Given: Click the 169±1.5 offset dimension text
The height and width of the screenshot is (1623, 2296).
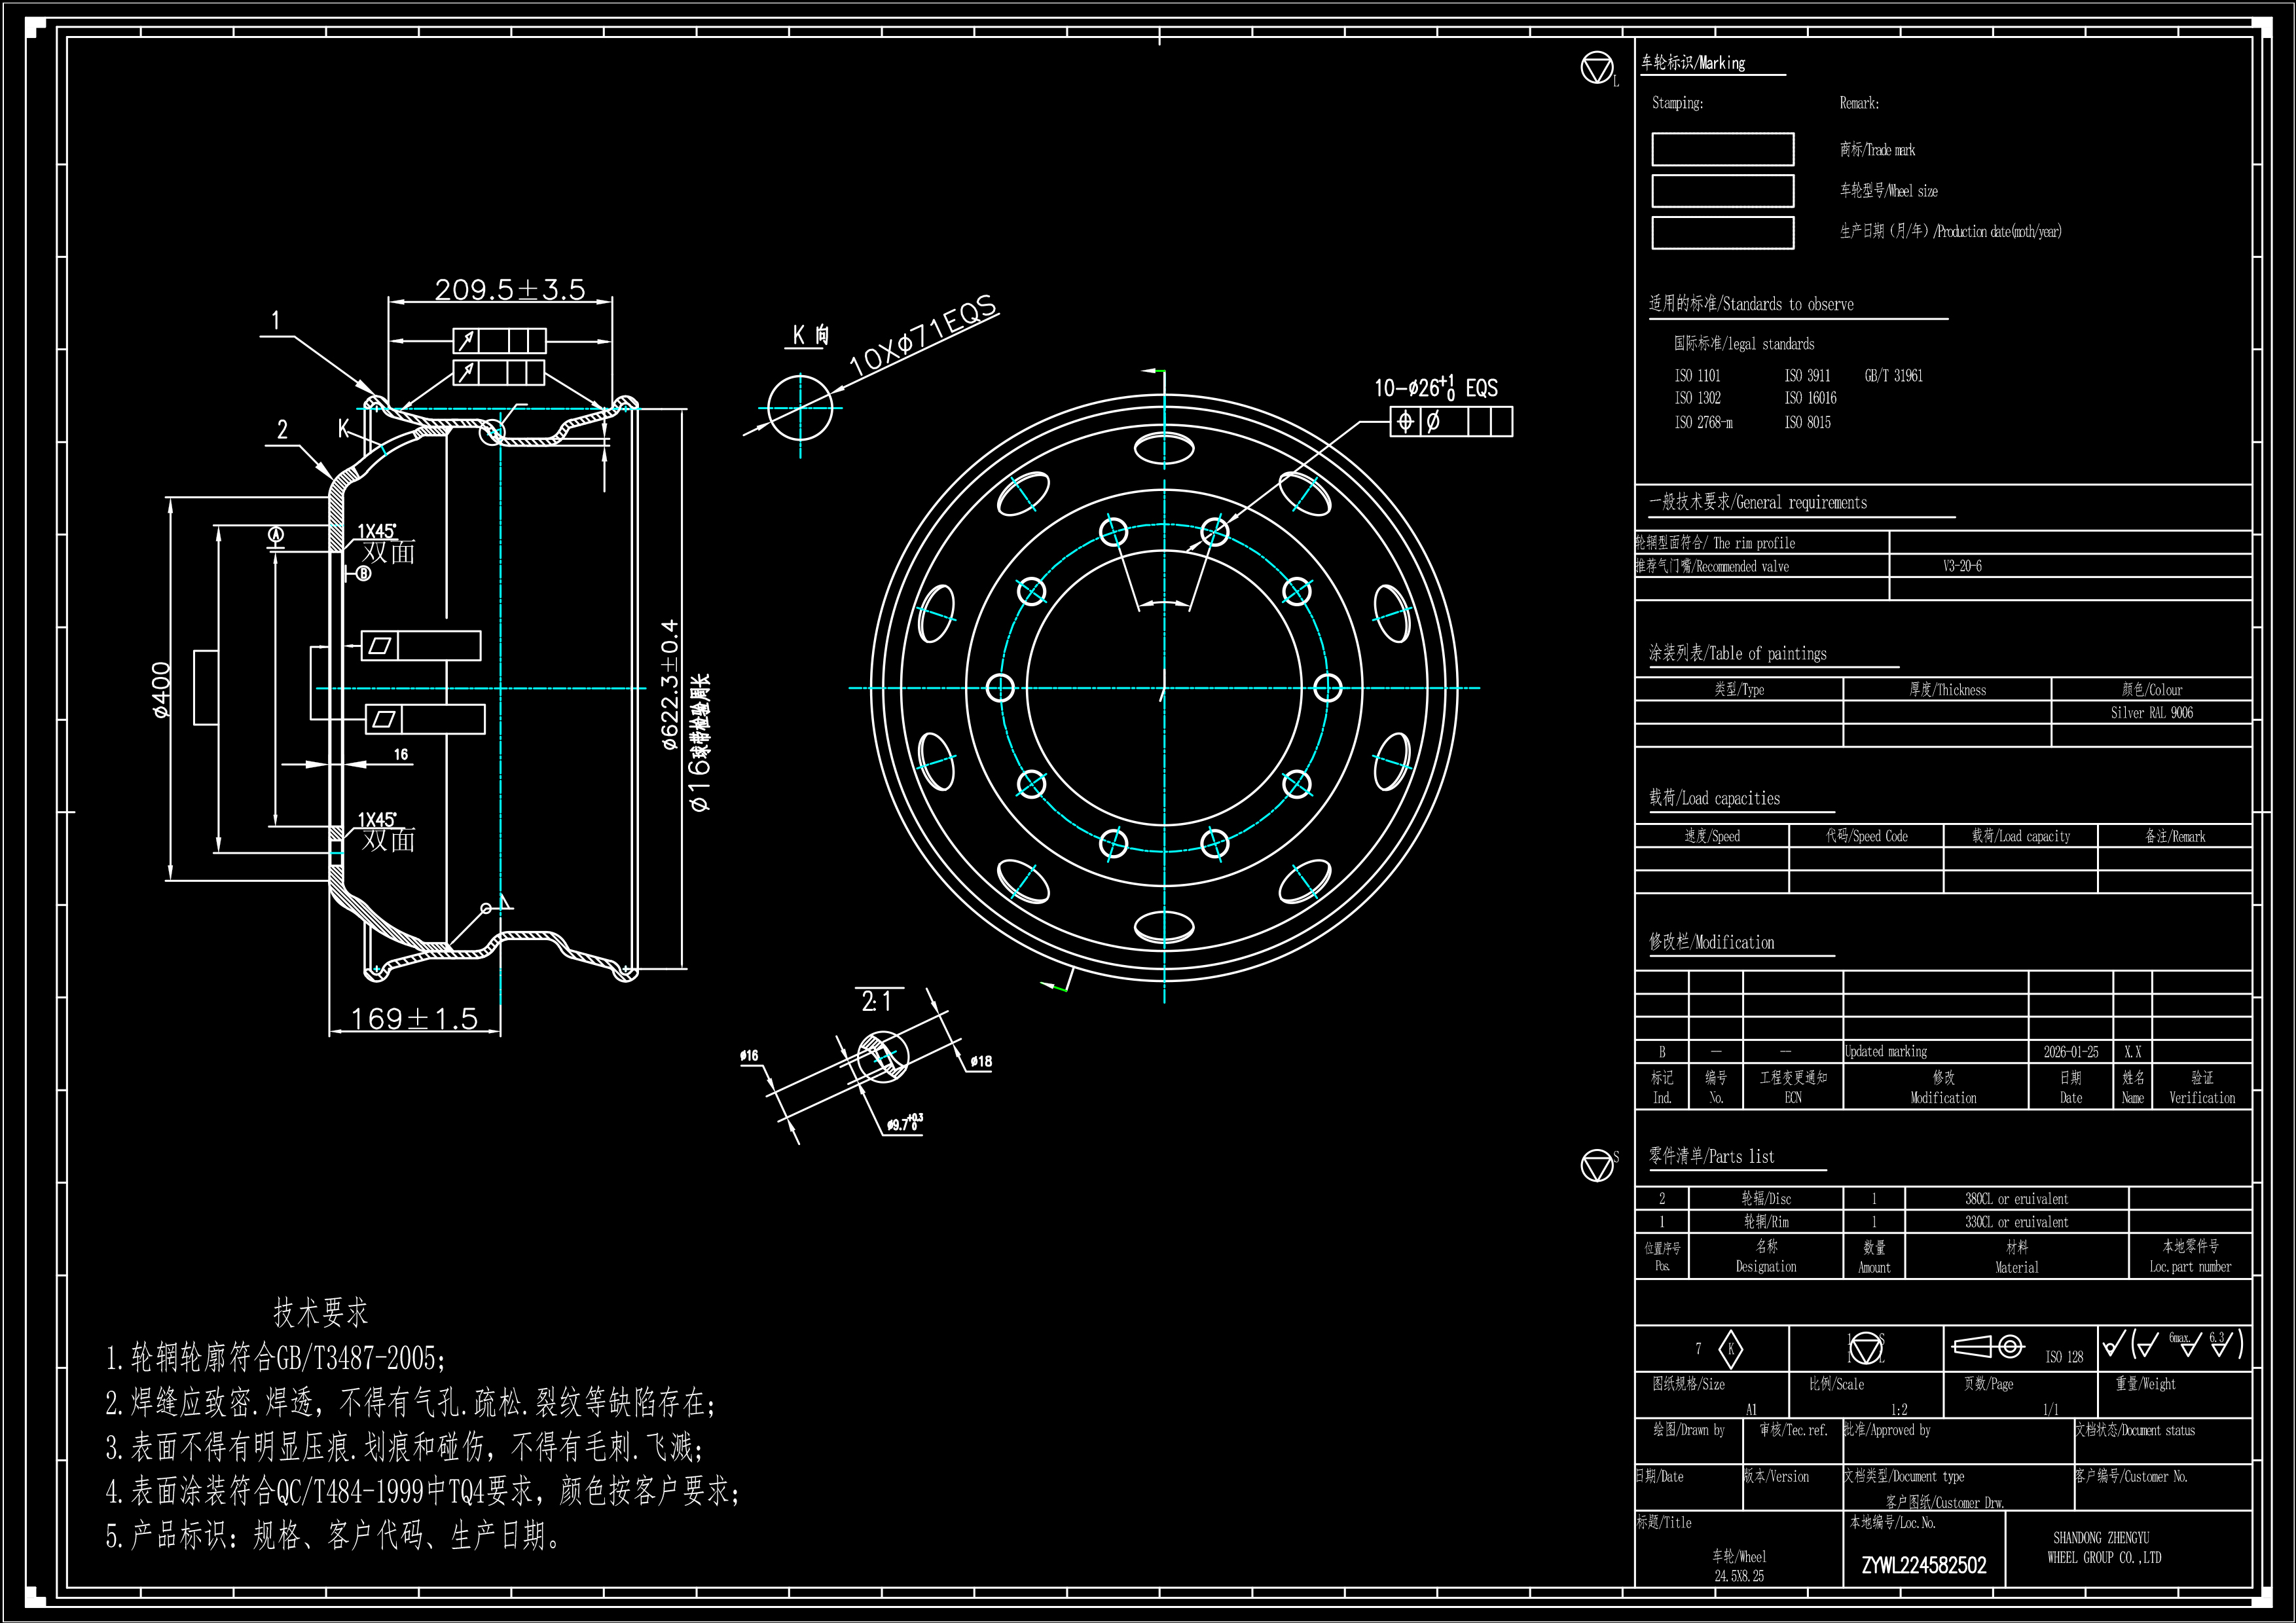Looking at the screenshot, I should pyautogui.click(x=414, y=1019).
